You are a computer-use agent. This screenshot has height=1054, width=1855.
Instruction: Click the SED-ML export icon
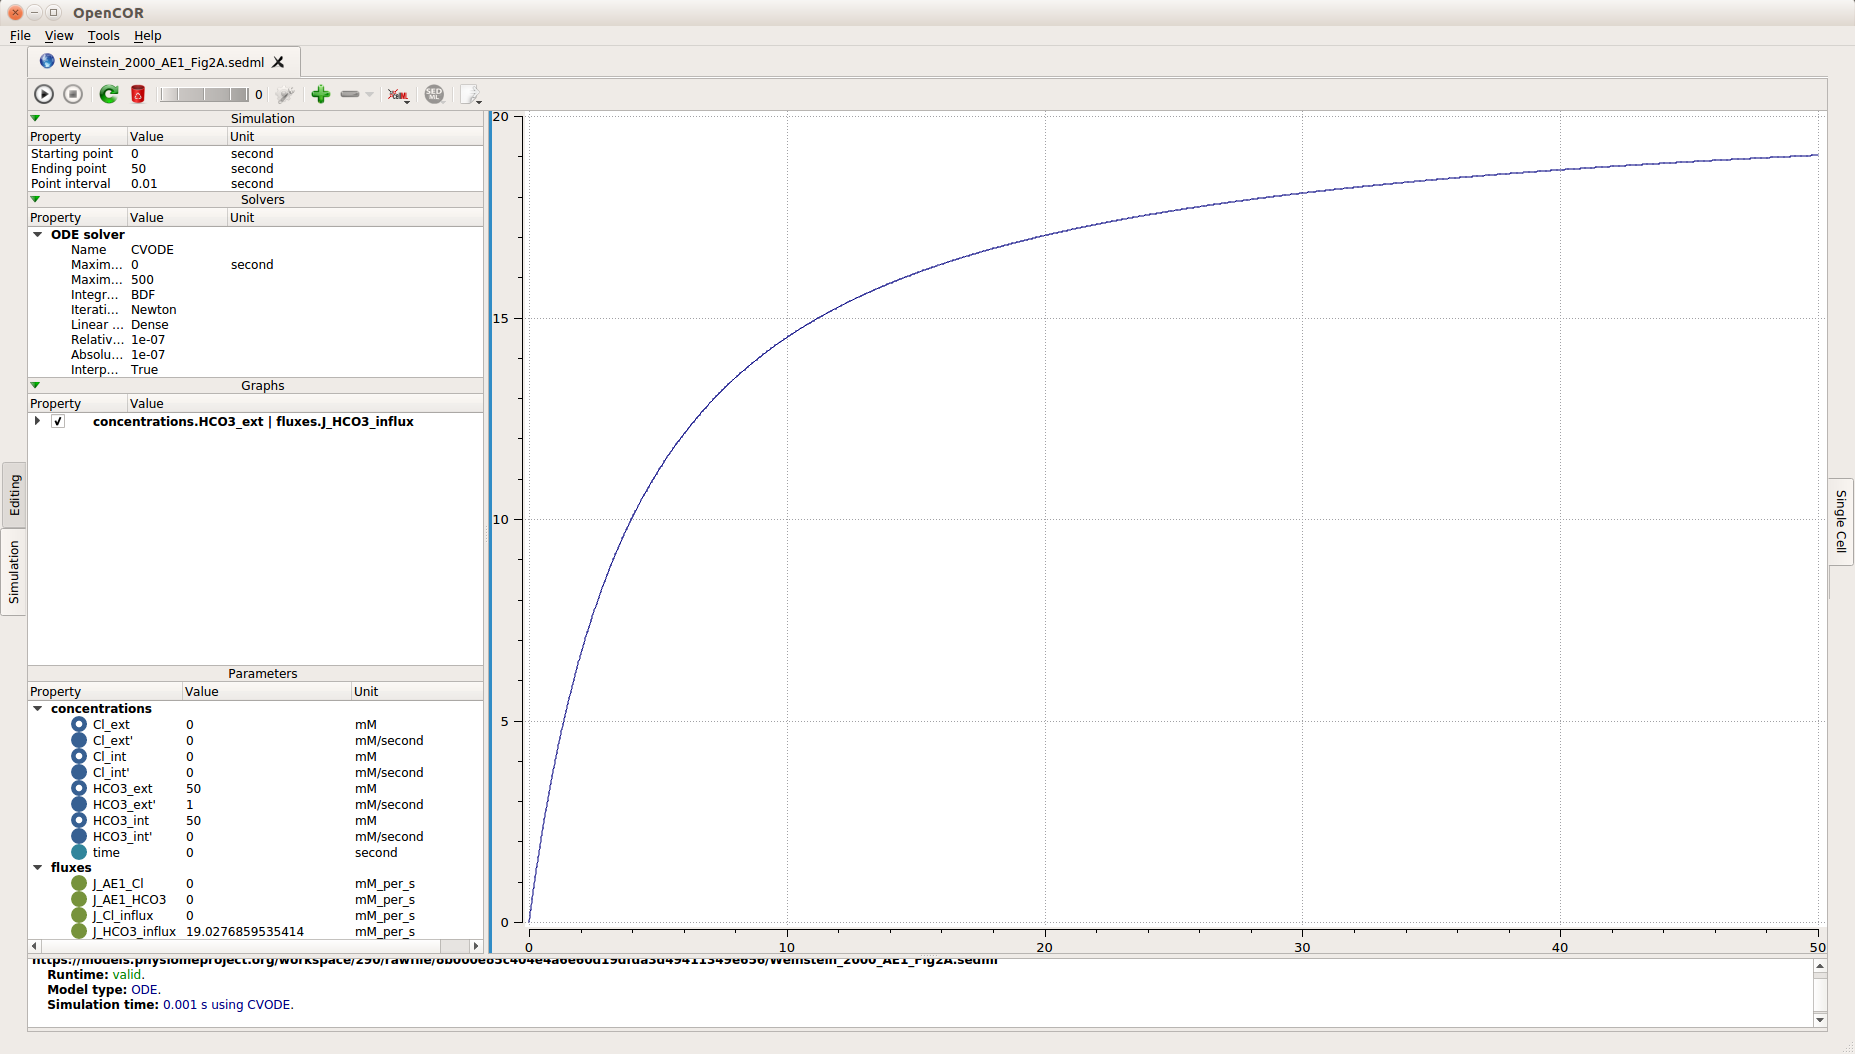(434, 94)
